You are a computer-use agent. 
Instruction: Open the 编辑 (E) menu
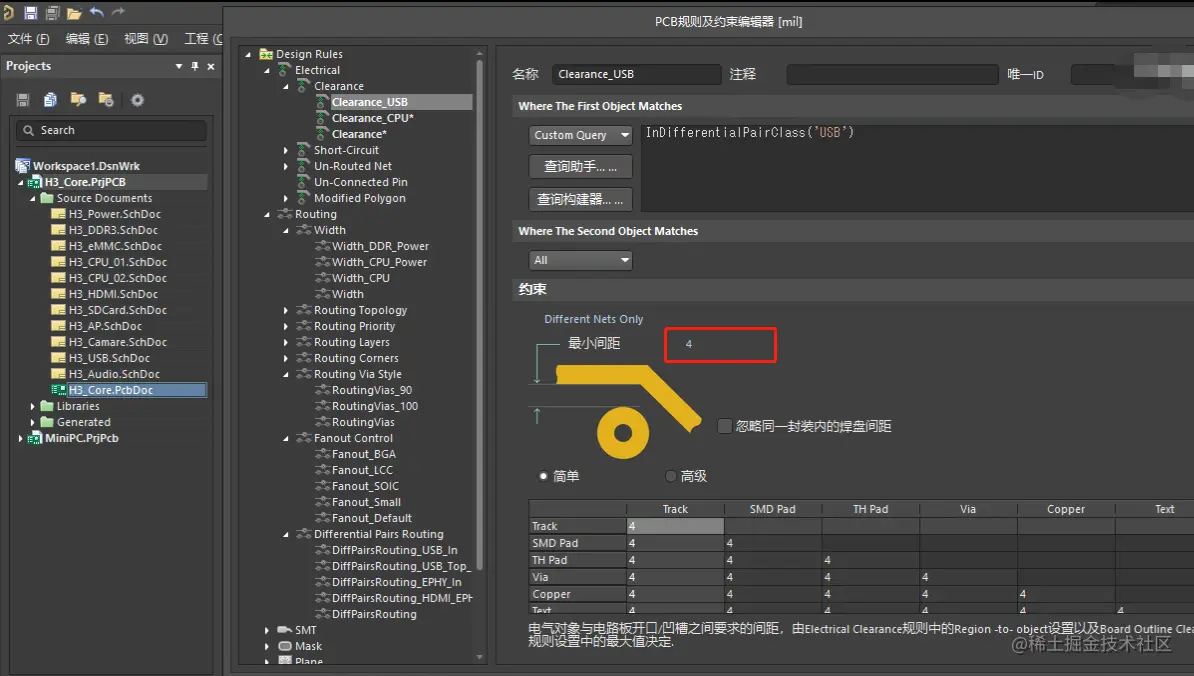pyautogui.click(x=87, y=39)
